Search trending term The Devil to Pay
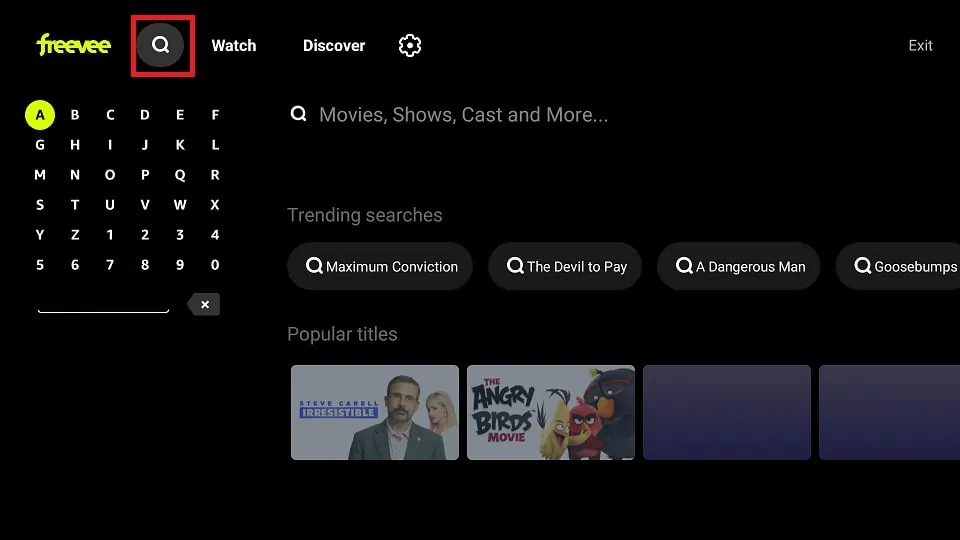This screenshot has width=960, height=540. (565, 266)
